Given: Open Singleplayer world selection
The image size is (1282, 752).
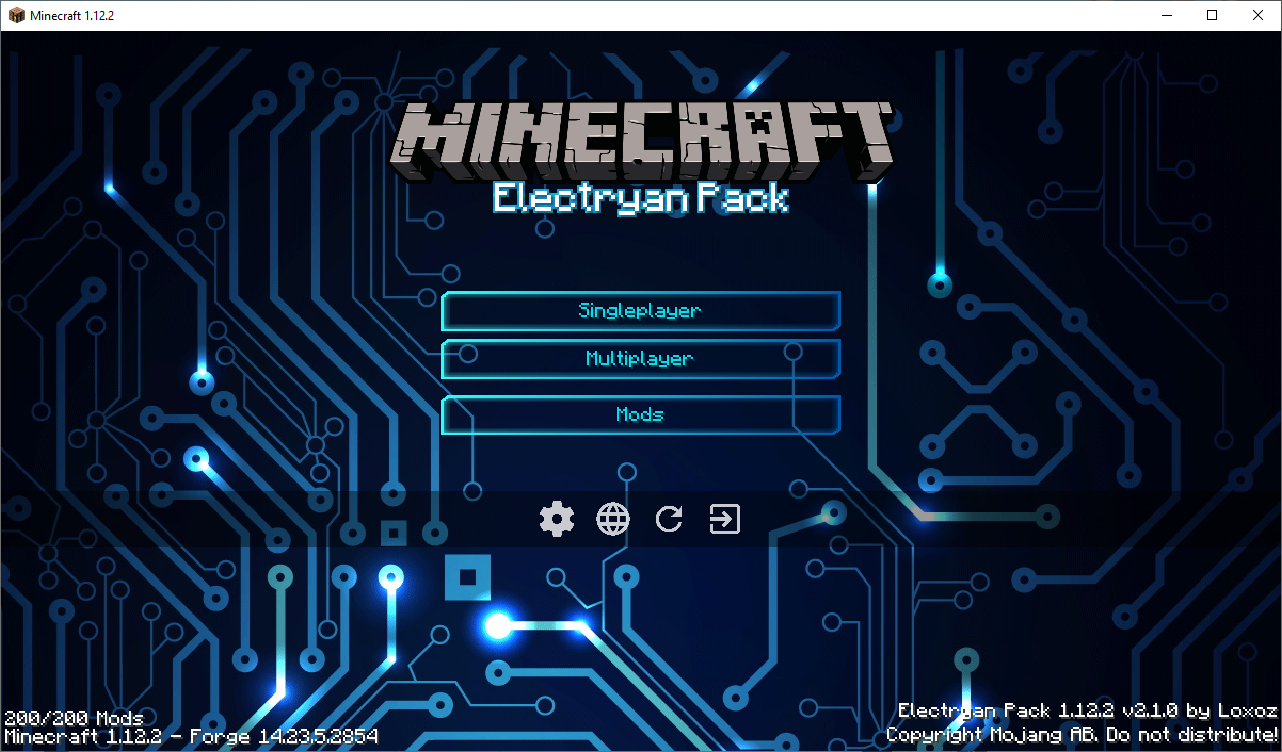Looking at the screenshot, I should (640, 311).
